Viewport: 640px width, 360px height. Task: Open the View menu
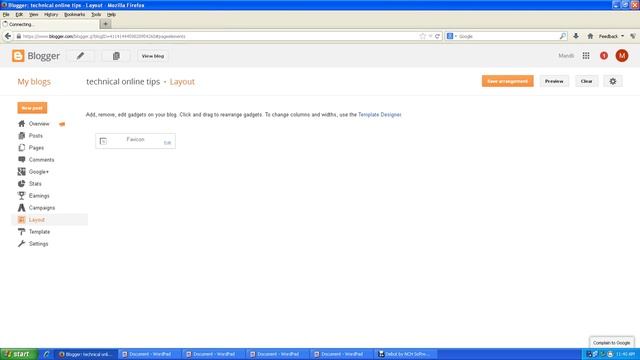pyautogui.click(x=33, y=14)
